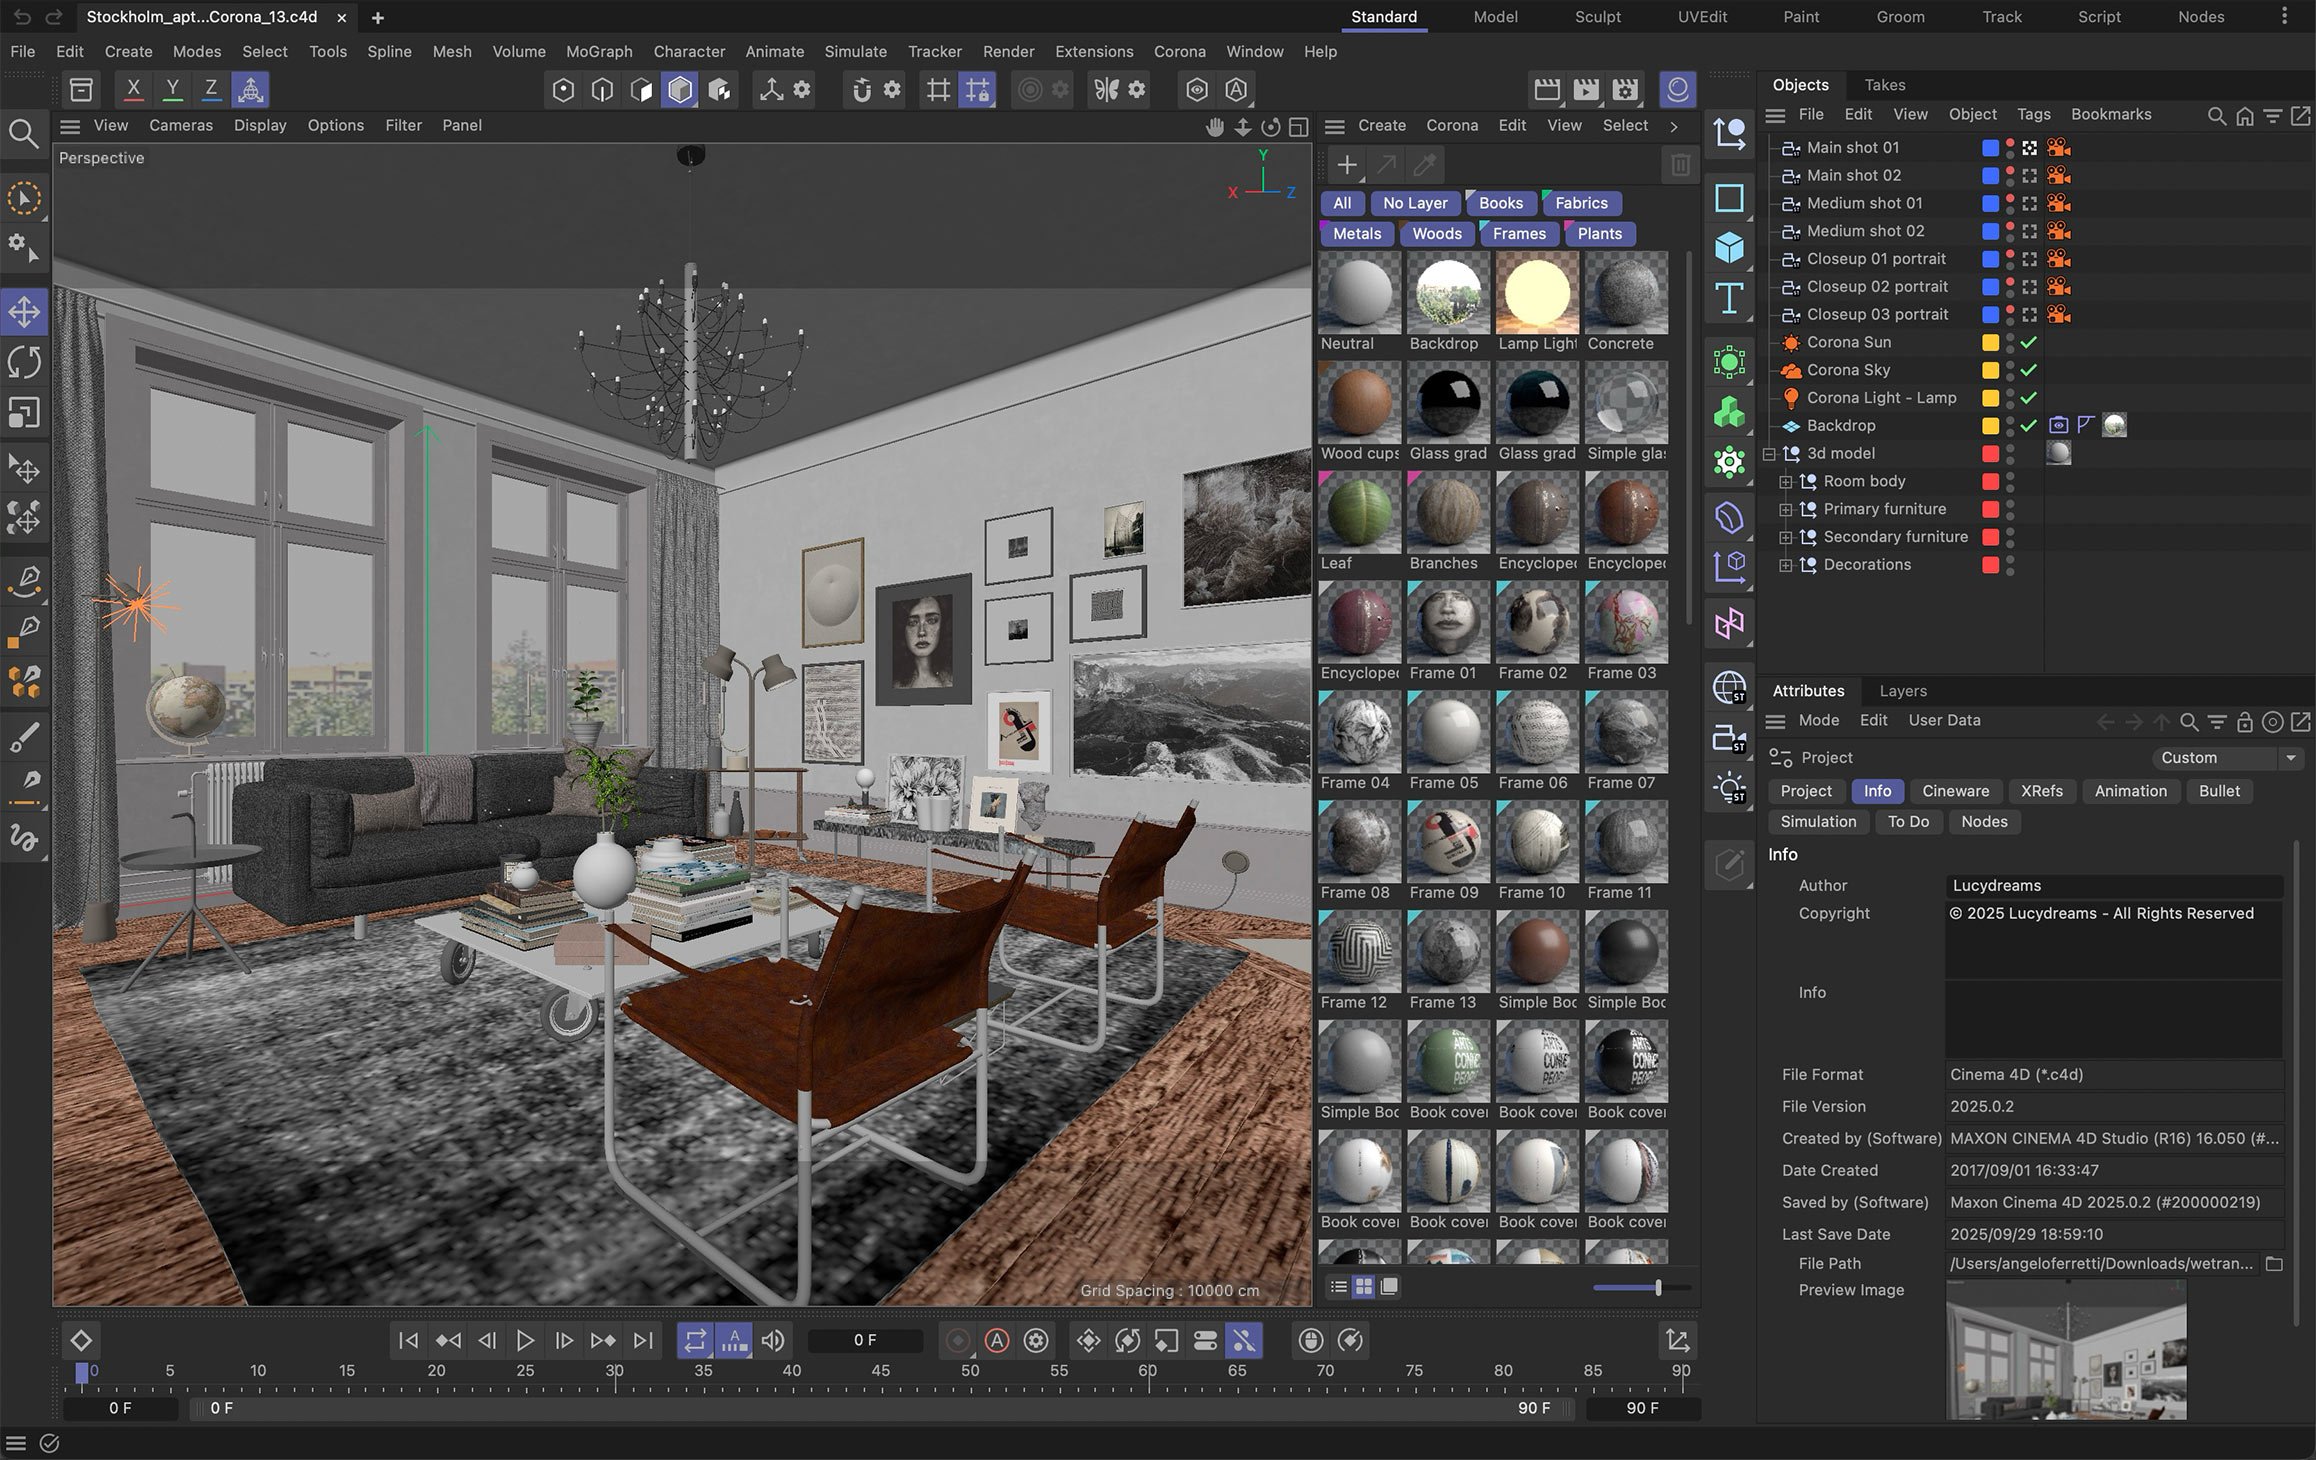Click the Text spline T icon
Screen dimensions: 2316x1460
click(x=1729, y=298)
